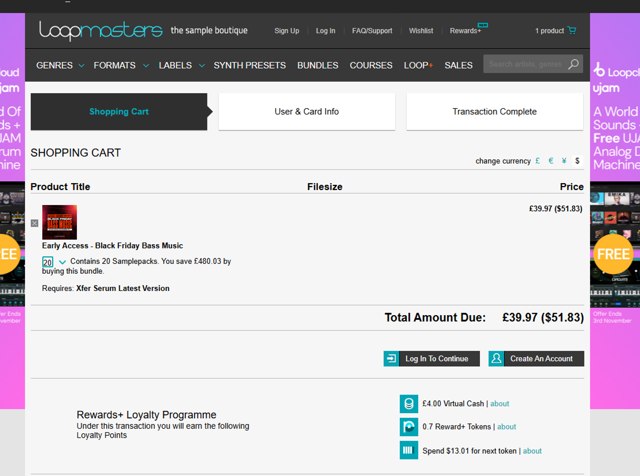Viewport: 640px width, 476px height.
Task: Click the Reward+ Tokens icon
Action: tap(409, 427)
